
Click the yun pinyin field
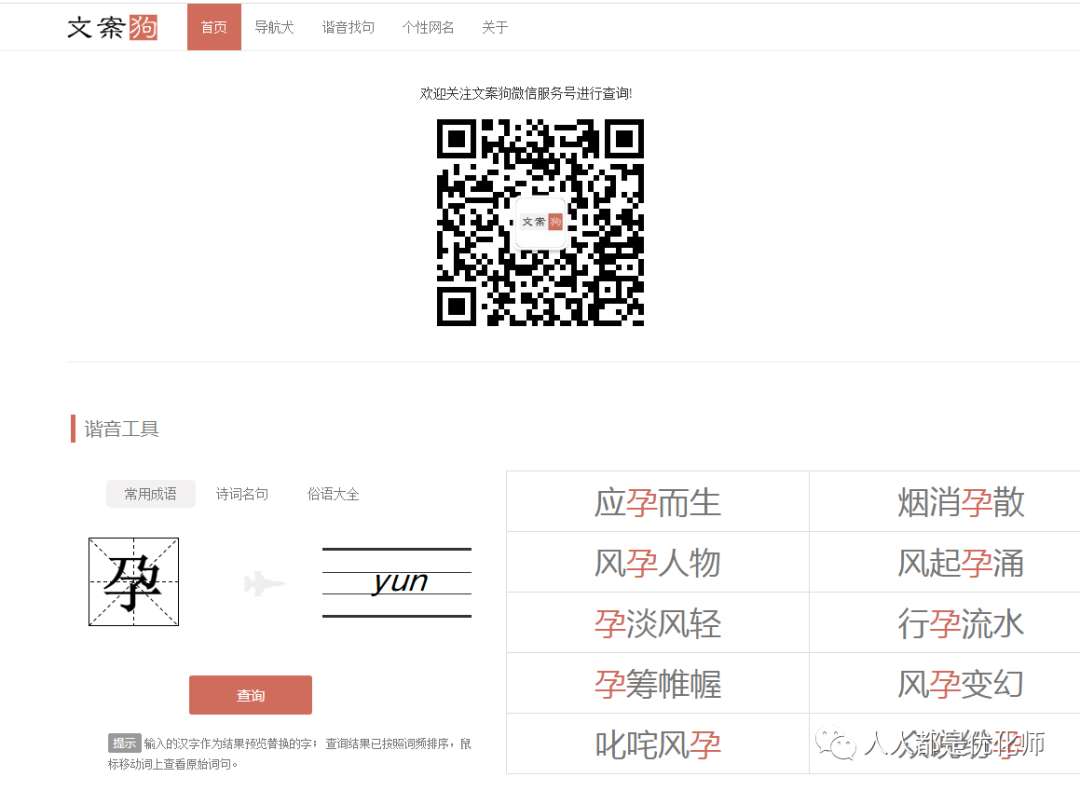point(397,582)
